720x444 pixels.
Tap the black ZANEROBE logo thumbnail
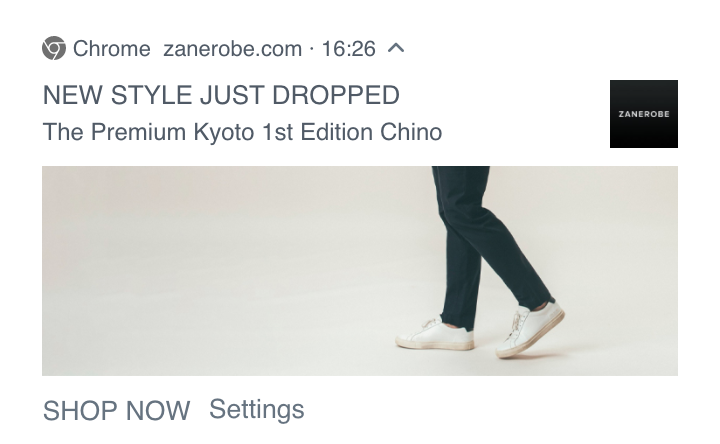[643, 114]
